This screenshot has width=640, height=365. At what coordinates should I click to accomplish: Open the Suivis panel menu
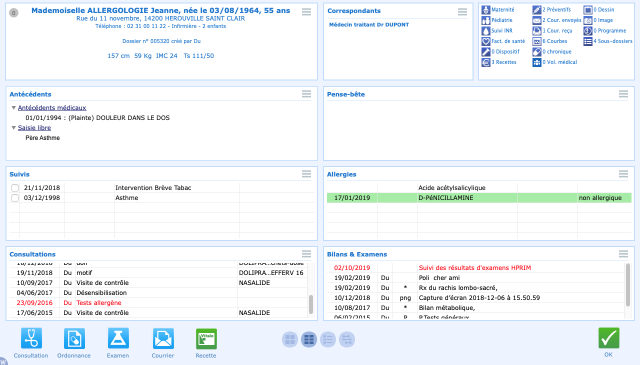click(307, 174)
